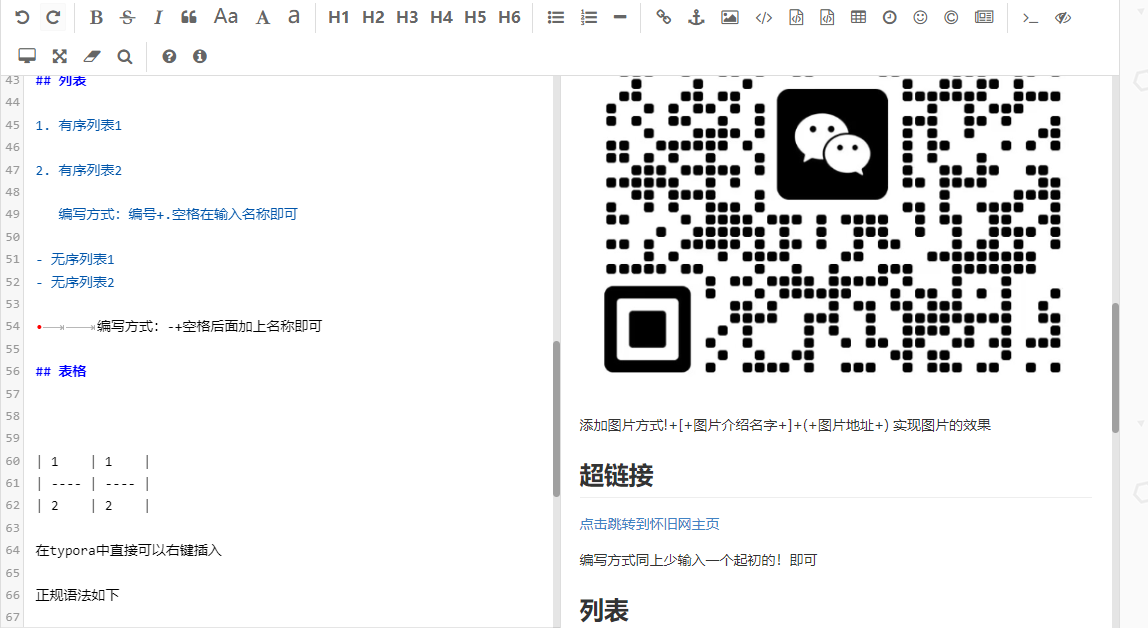Place cursor on '- 无序列表1' line

click(75, 259)
